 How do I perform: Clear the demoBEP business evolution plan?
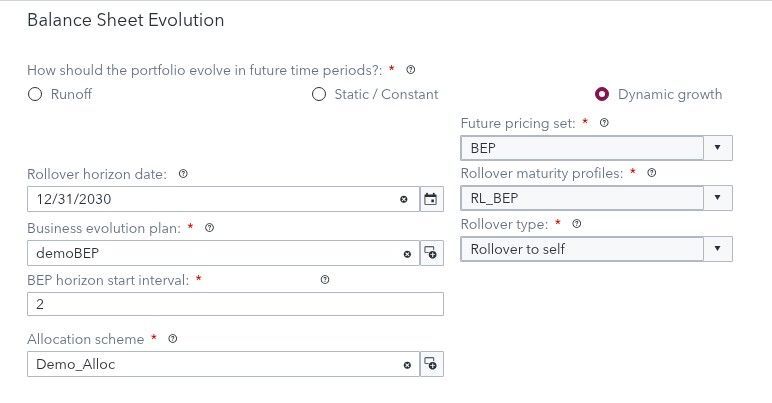pos(407,254)
